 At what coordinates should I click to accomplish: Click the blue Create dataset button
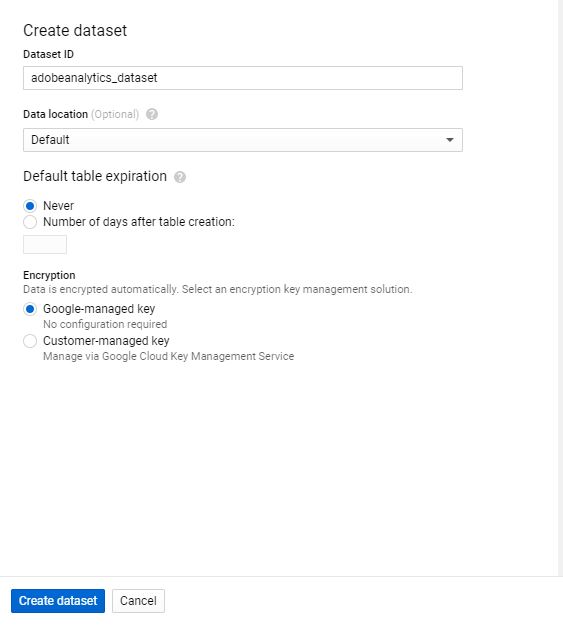58,601
